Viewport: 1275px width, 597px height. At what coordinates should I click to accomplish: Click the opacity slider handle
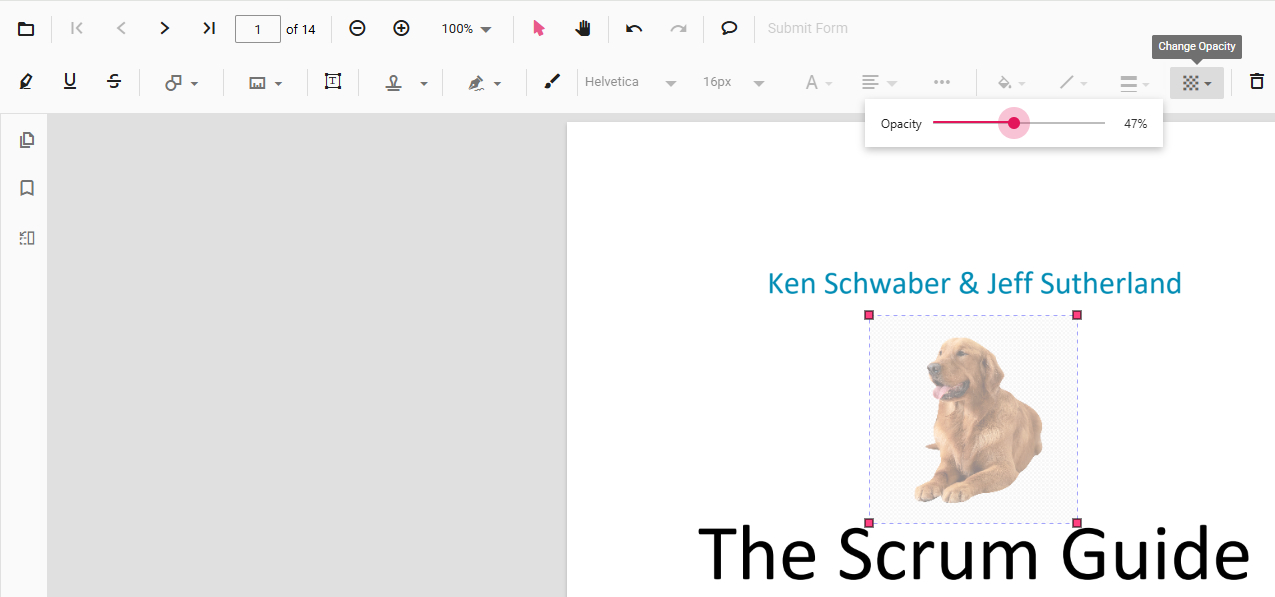(1014, 123)
